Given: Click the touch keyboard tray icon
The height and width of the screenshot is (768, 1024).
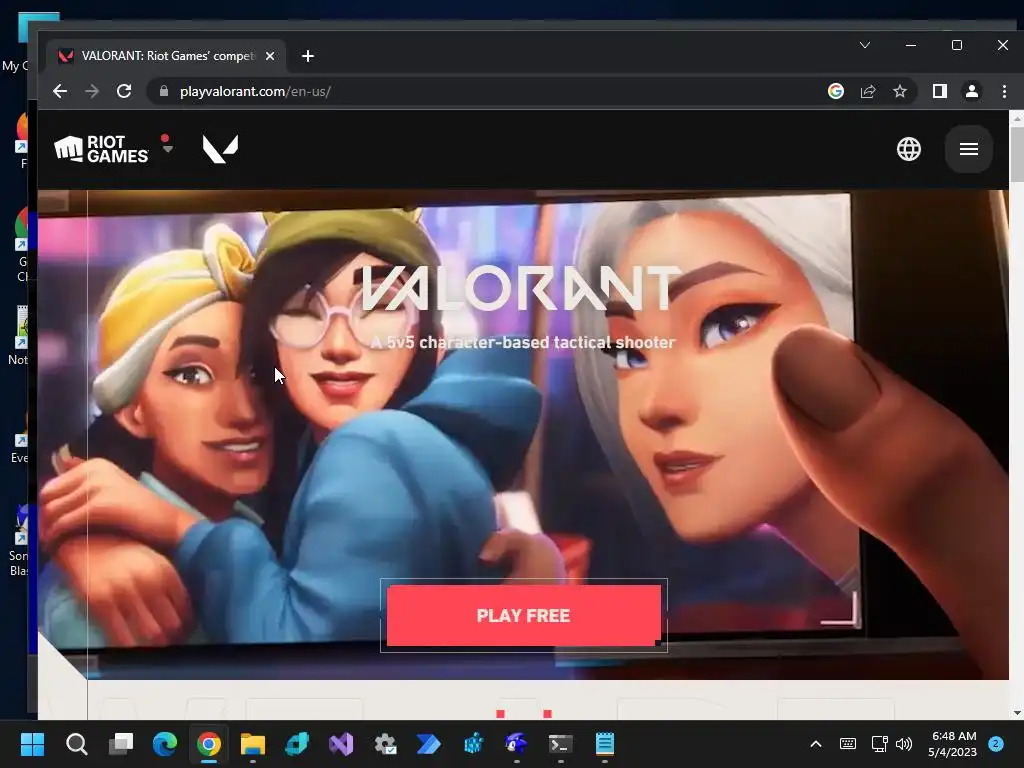Looking at the screenshot, I should (x=848, y=744).
